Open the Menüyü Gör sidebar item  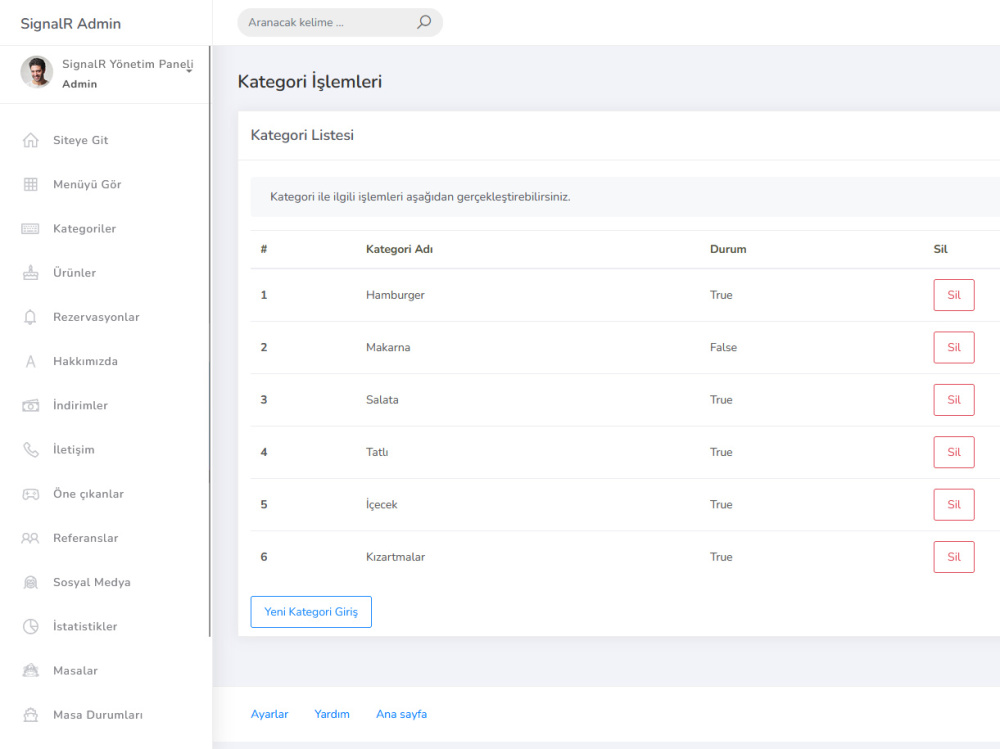[x=87, y=184]
